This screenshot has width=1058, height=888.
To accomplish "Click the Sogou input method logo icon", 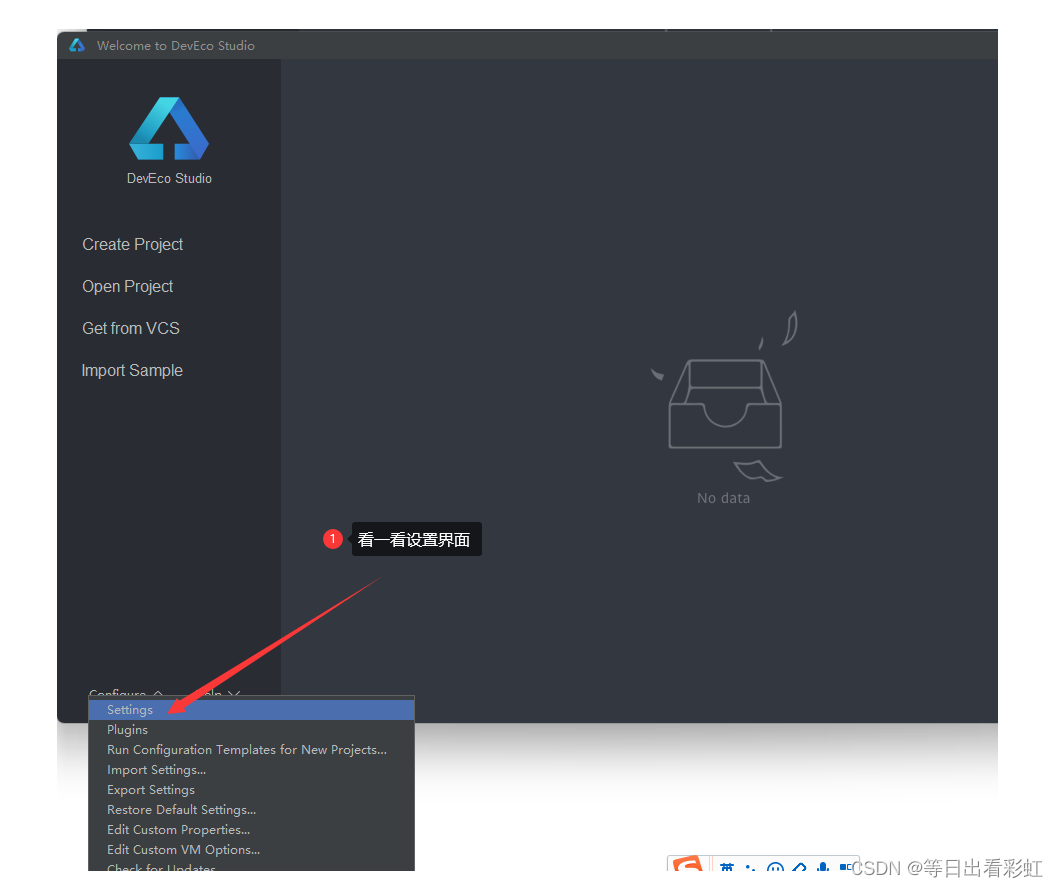I will pyautogui.click(x=688, y=864).
